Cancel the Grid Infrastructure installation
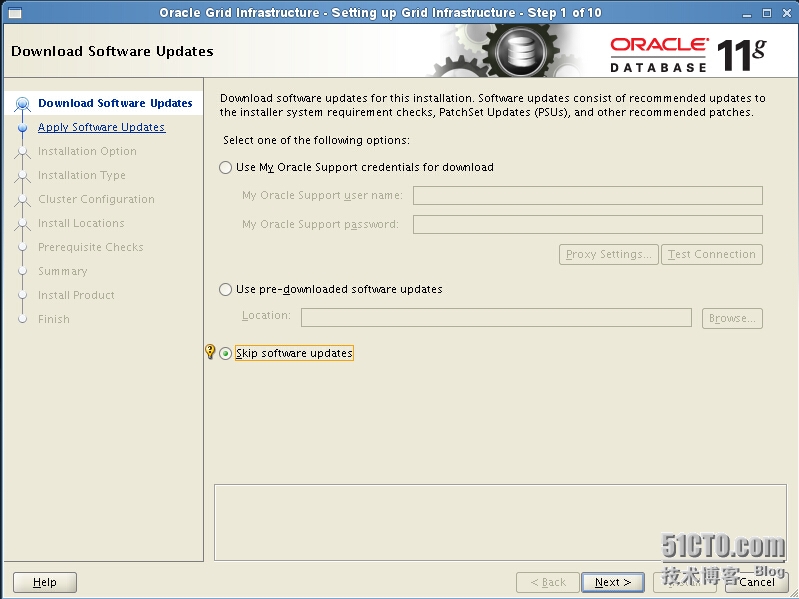This screenshot has height=599, width=799. tap(757, 582)
